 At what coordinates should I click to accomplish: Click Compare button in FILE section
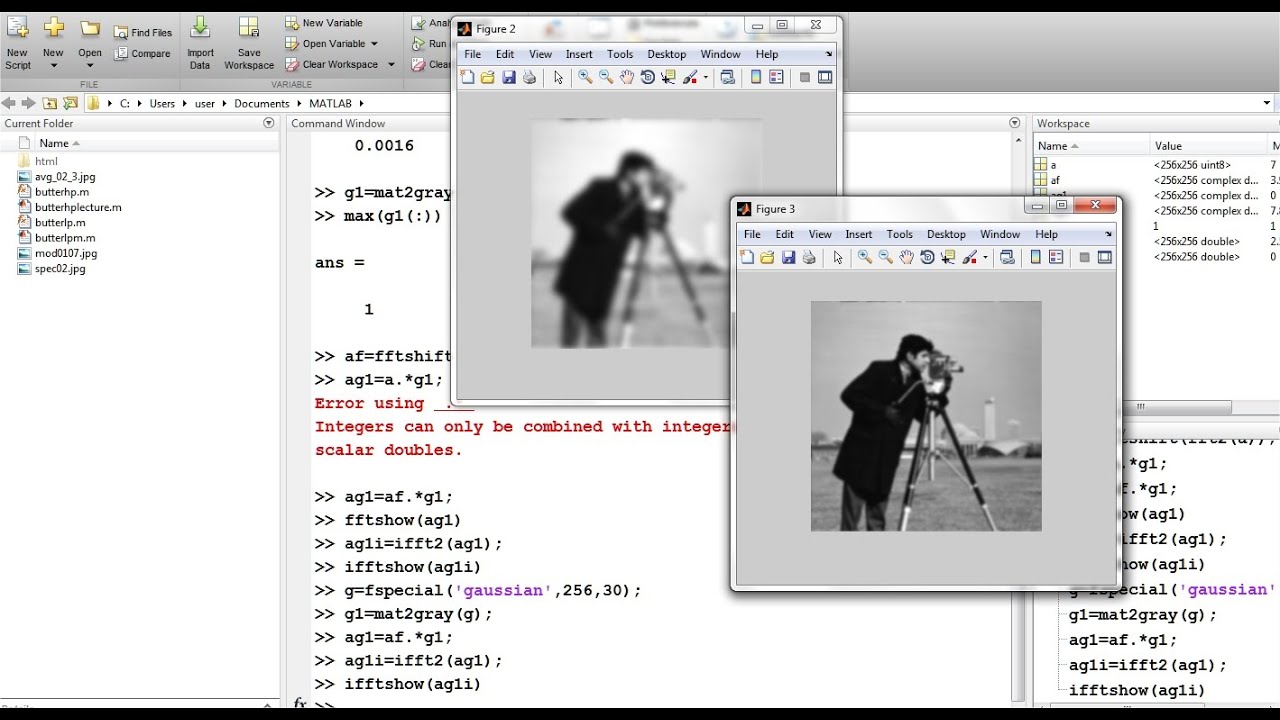142,54
